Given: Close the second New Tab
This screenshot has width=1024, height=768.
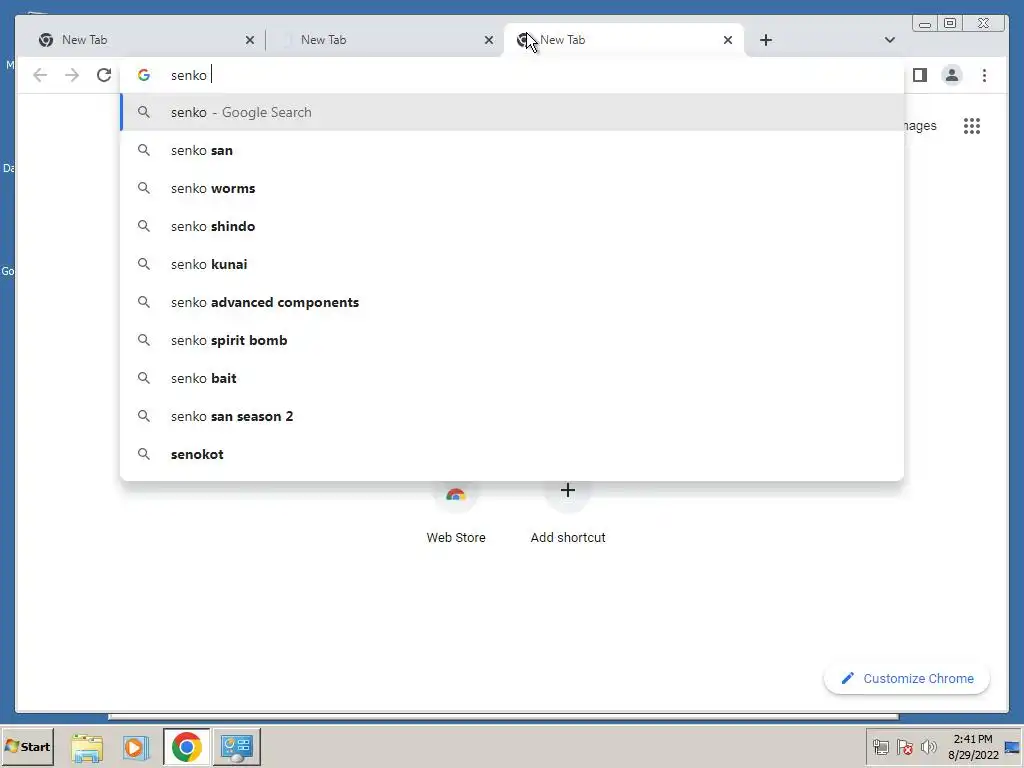Looking at the screenshot, I should (488, 40).
